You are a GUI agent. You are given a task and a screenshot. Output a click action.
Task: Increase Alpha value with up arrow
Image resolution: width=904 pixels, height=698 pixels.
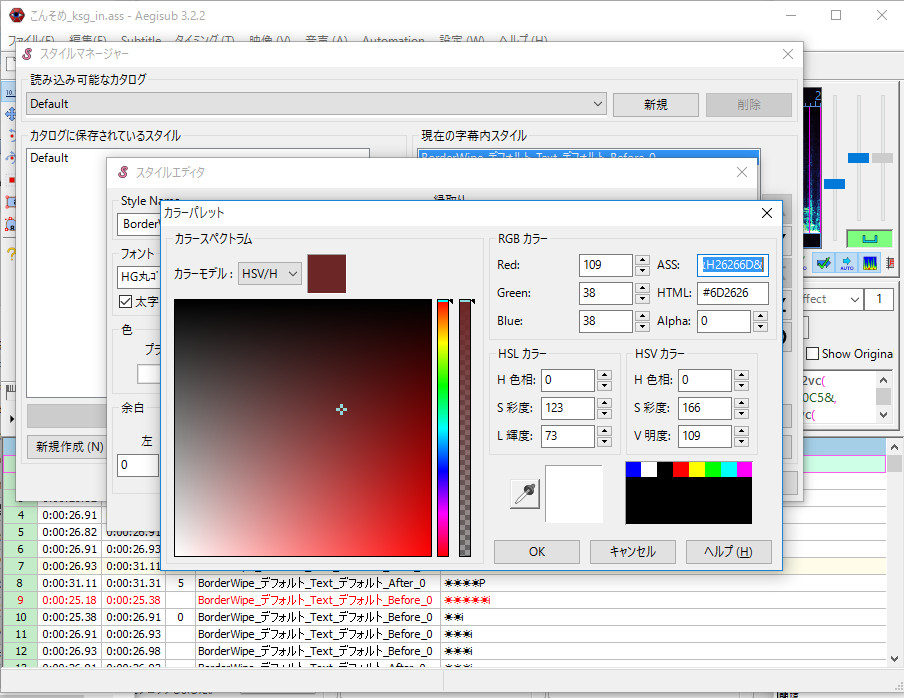[x=760, y=316]
